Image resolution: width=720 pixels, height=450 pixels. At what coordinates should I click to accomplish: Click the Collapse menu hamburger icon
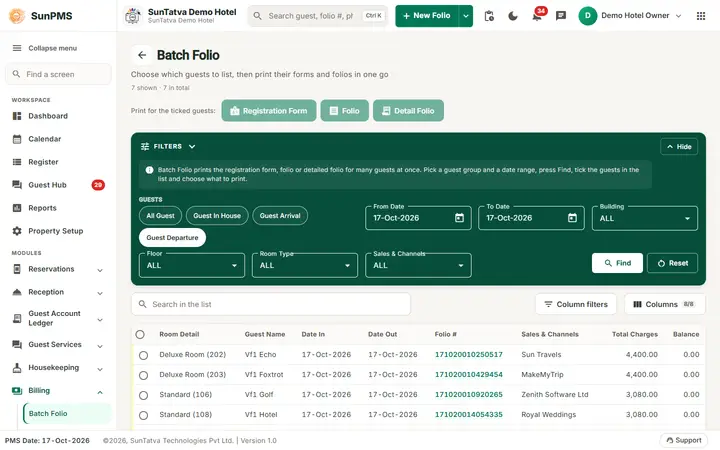17,48
